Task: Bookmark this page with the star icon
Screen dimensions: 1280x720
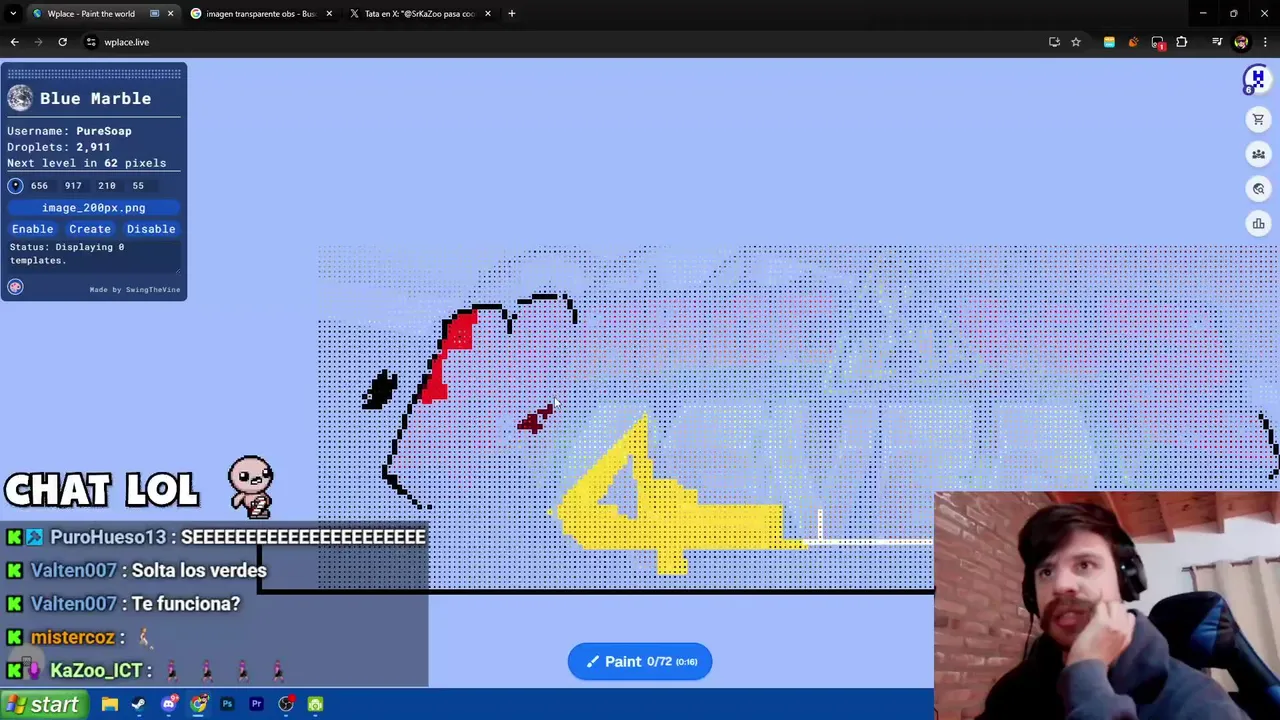Action: pyautogui.click(x=1076, y=42)
